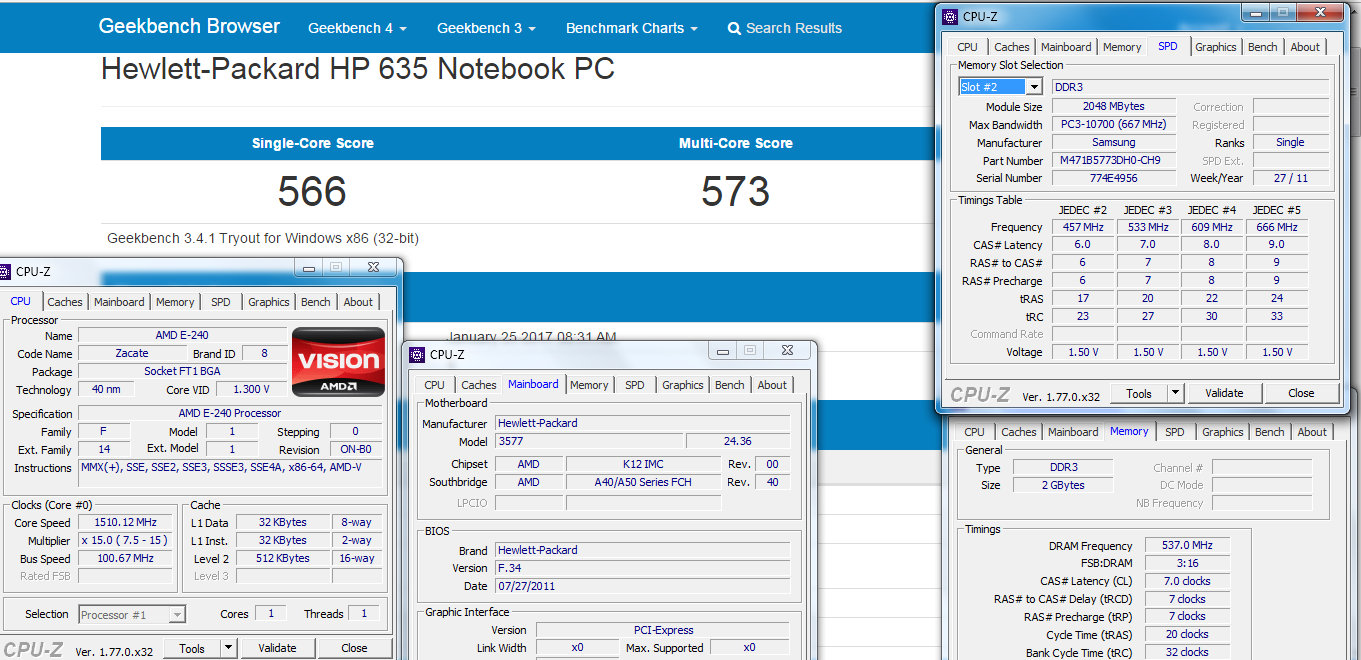Select Bench tab in Mainboard window
This screenshot has width=1361, height=660.
(730, 385)
